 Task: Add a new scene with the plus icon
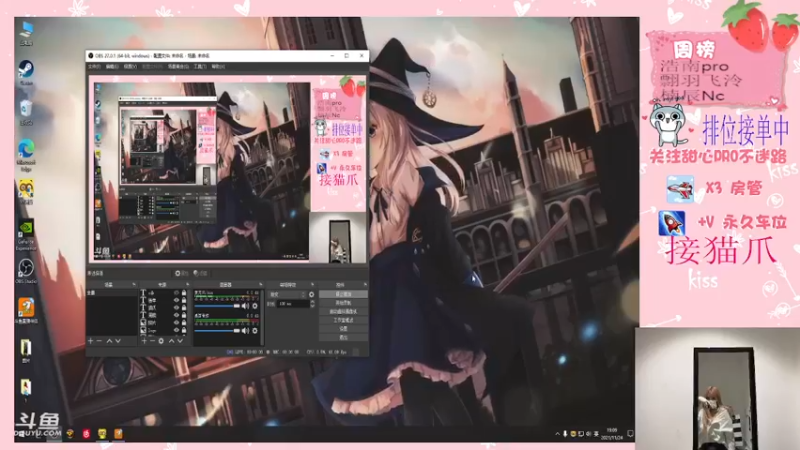91,341
